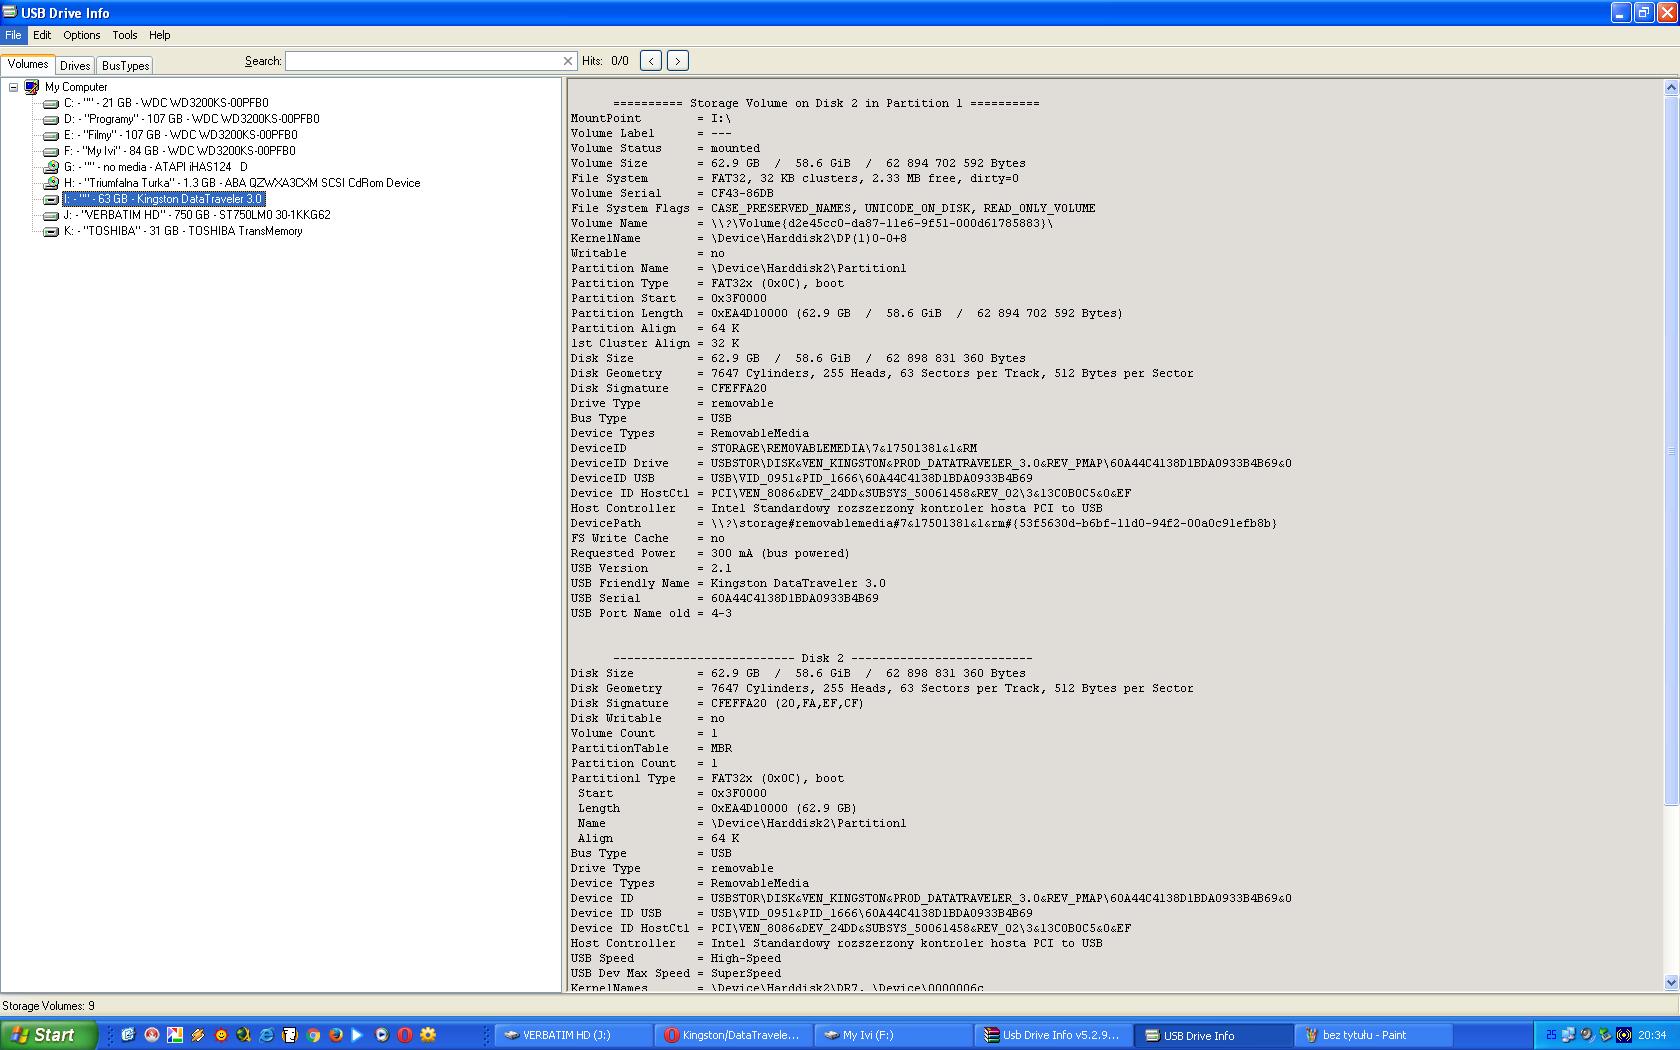
Task: Click the My Computer icon in tree
Action: tap(32, 87)
